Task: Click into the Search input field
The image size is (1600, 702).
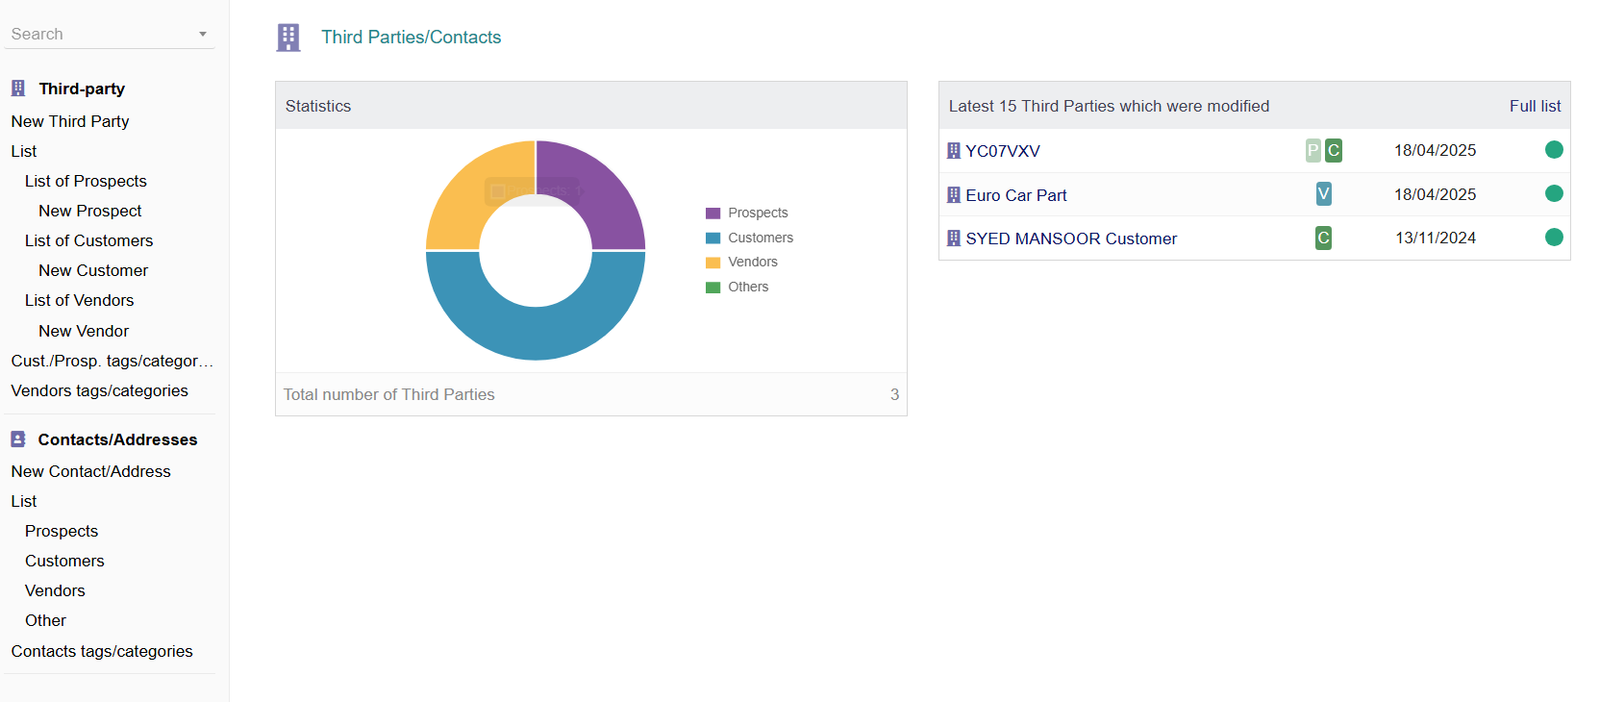Action: (100, 34)
